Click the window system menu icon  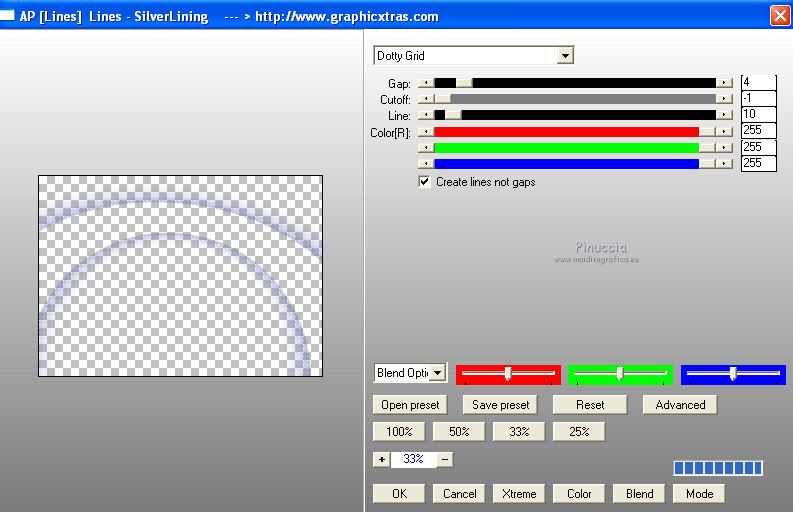(7, 16)
